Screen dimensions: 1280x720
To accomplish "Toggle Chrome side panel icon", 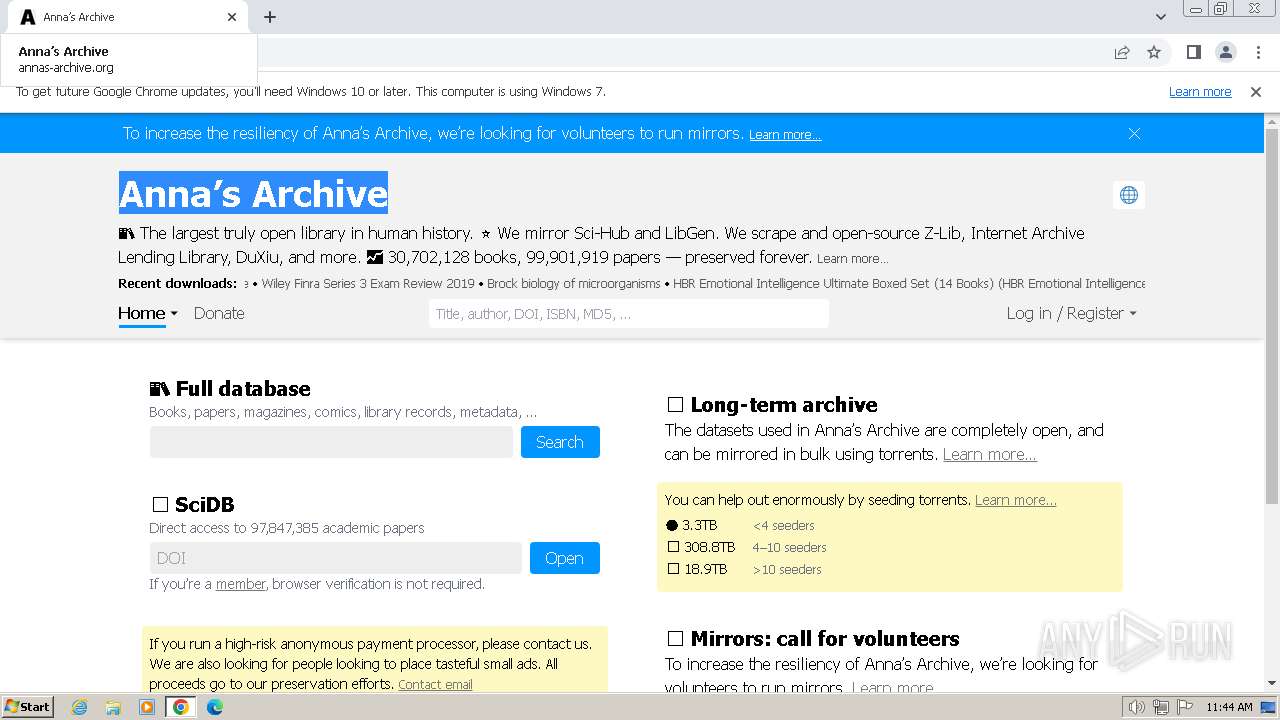I will (x=1193, y=52).
